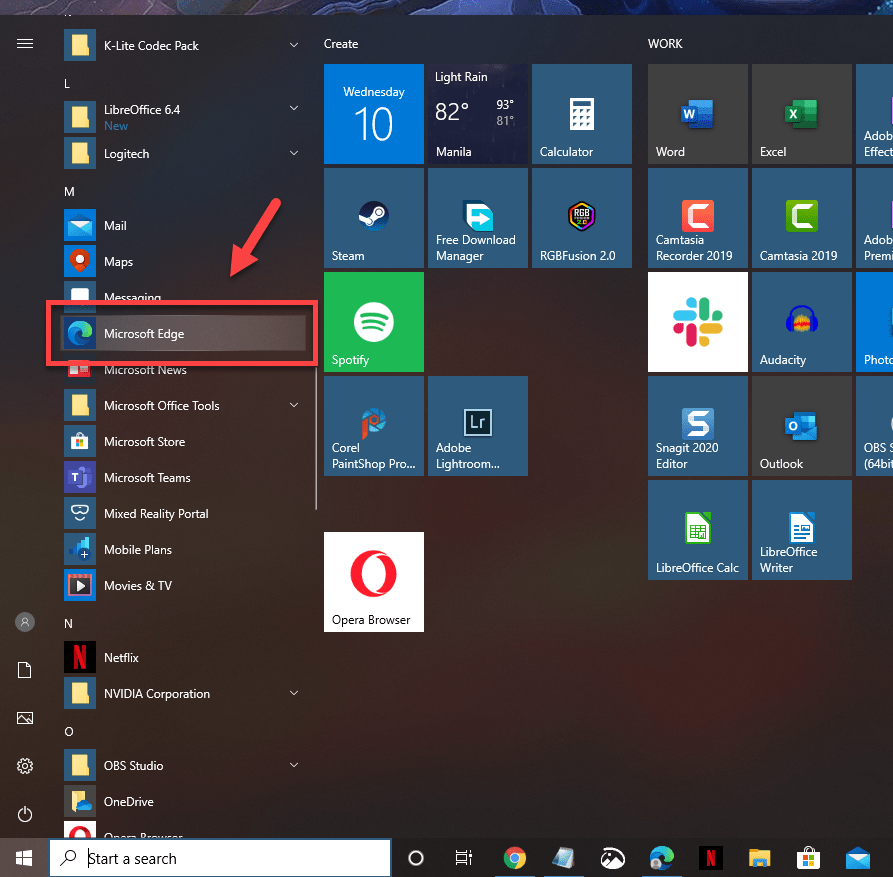Open the Pictures shortcut in sidebar
Image resolution: width=893 pixels, height=877 pixels.
(24, 718)
